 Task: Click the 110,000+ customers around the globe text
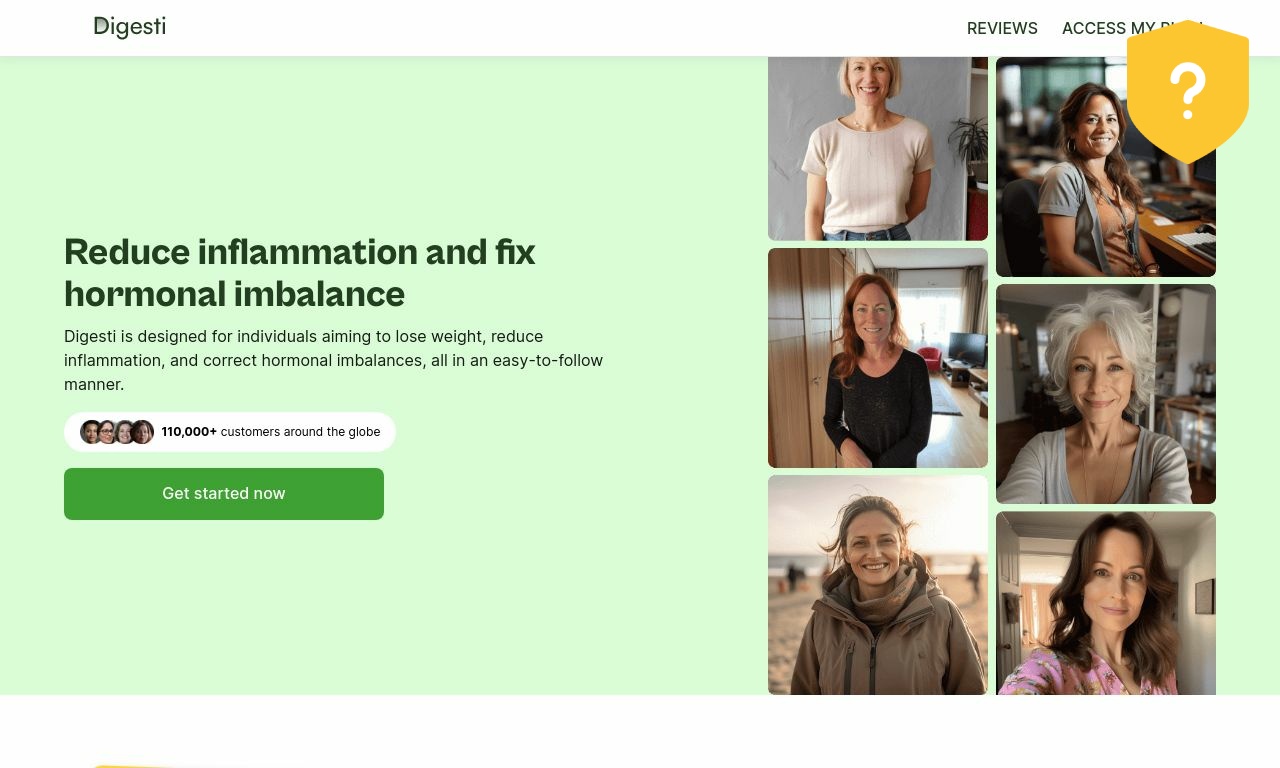tap(271, 432)
